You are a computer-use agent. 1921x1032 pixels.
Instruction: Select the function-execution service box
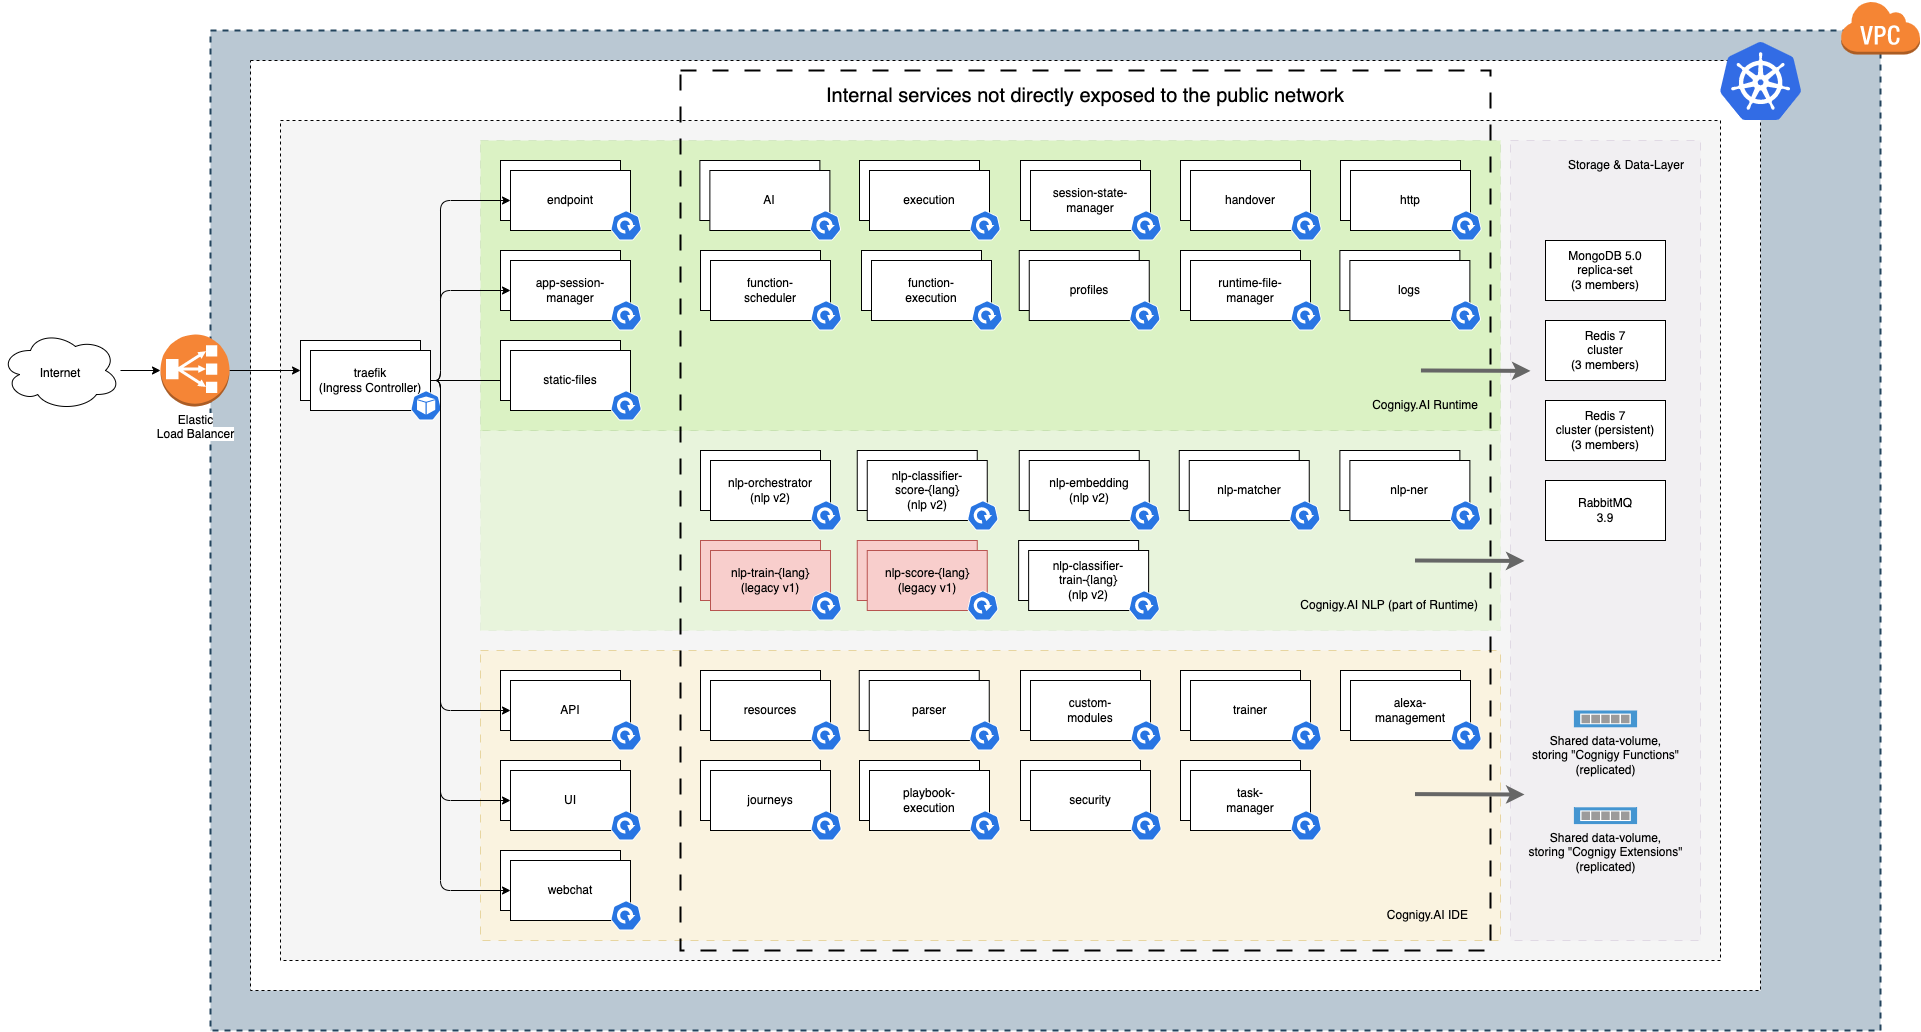[x=931, y=290]
